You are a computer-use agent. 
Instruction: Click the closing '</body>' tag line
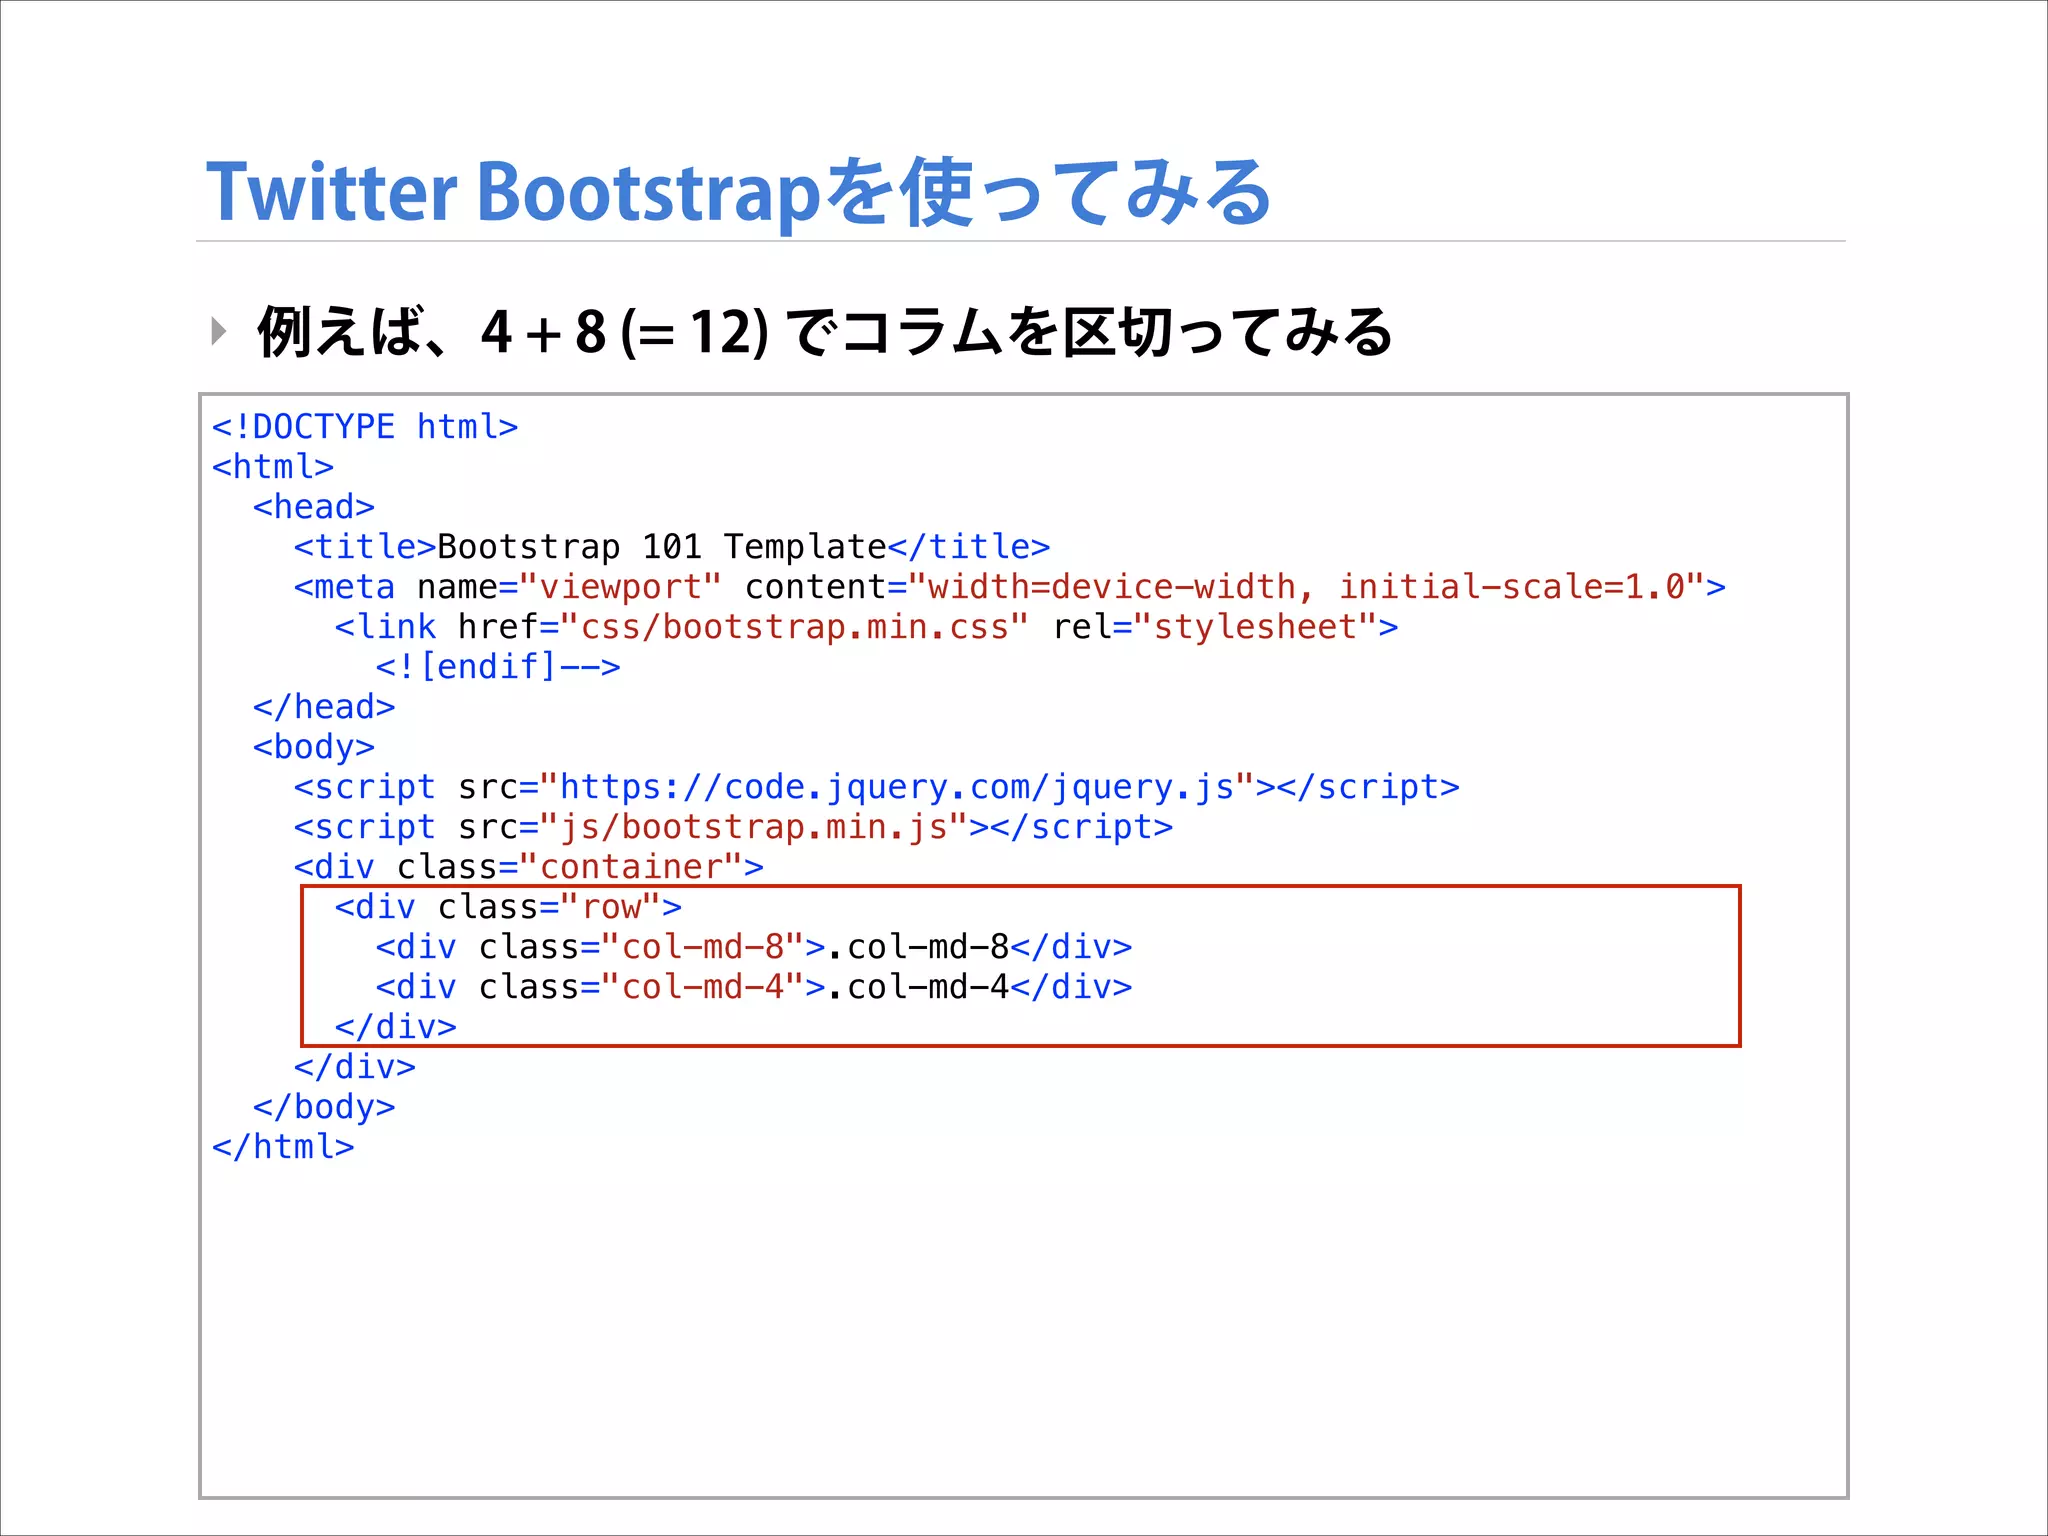(324, 1107)
